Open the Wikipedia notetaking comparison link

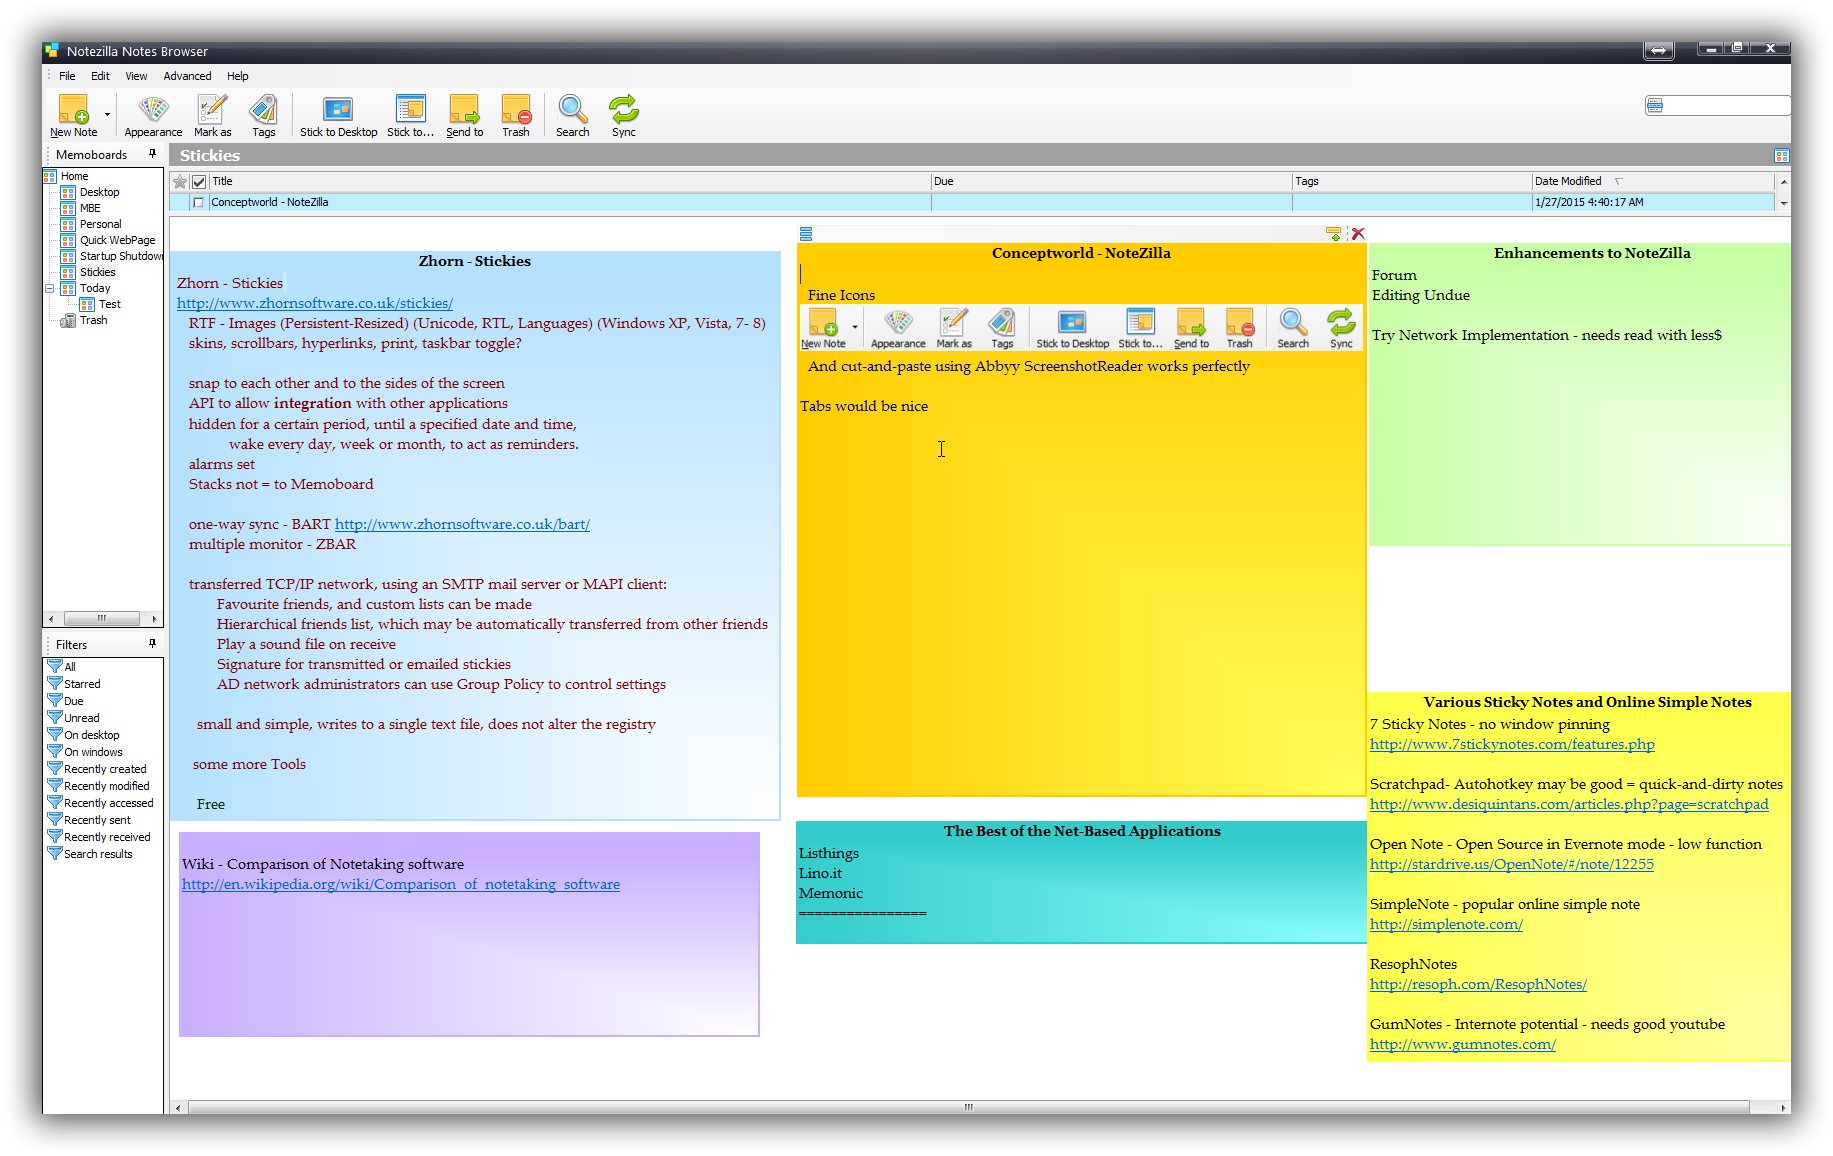pos(401,884)
